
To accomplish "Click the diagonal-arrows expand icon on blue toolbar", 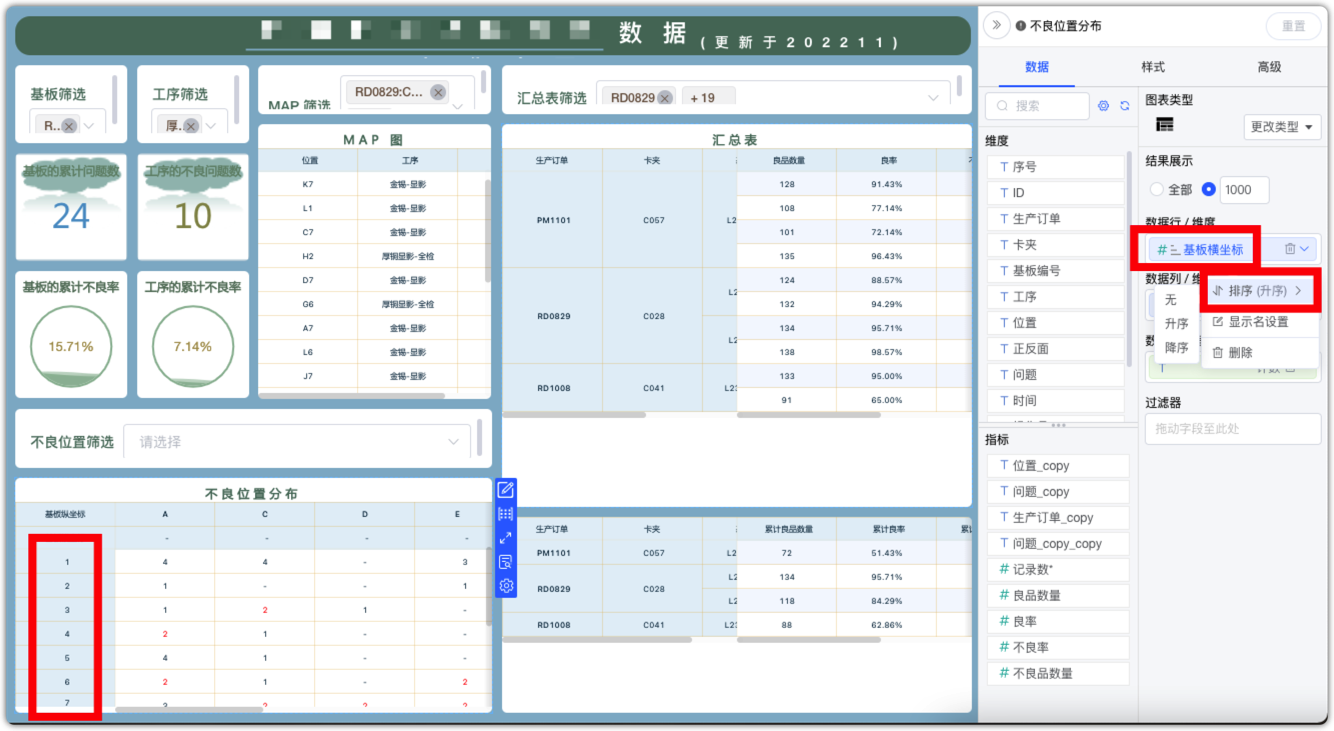I will click(x=506, y=538).
